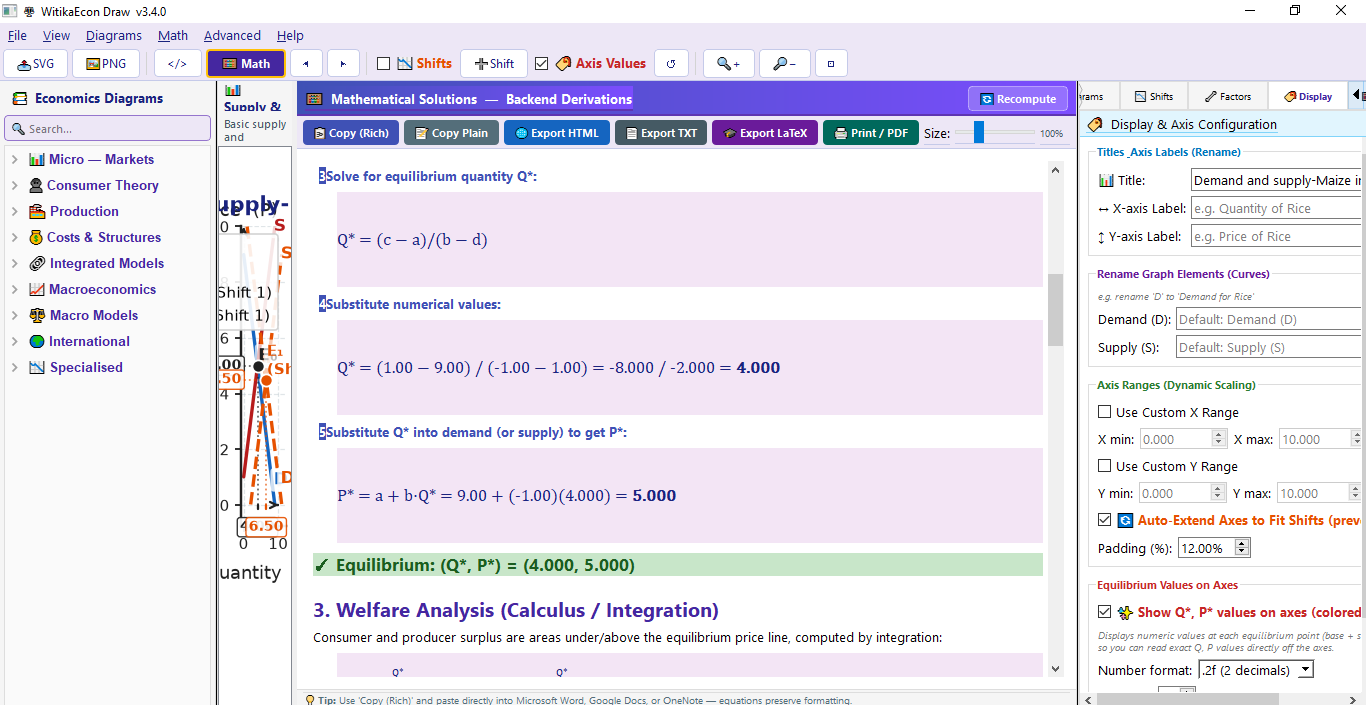Click the right arrow navigation button
The height and width of the screenshot is (705, 1366).
[343, 63]
